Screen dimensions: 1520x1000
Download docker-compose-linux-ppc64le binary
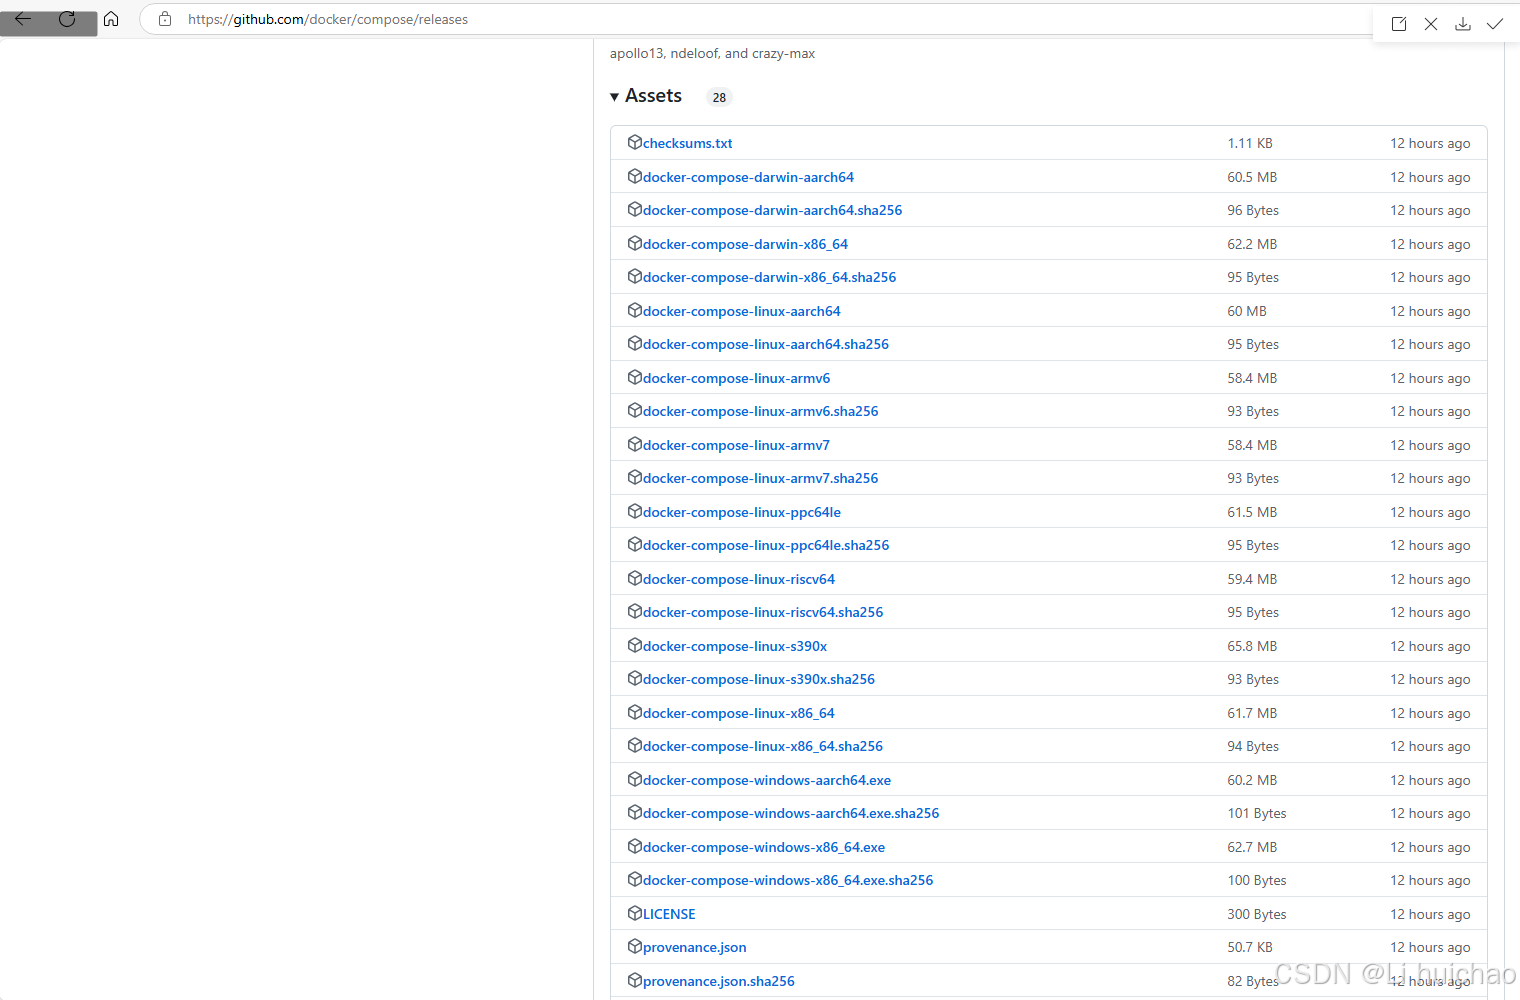(741, 512)
